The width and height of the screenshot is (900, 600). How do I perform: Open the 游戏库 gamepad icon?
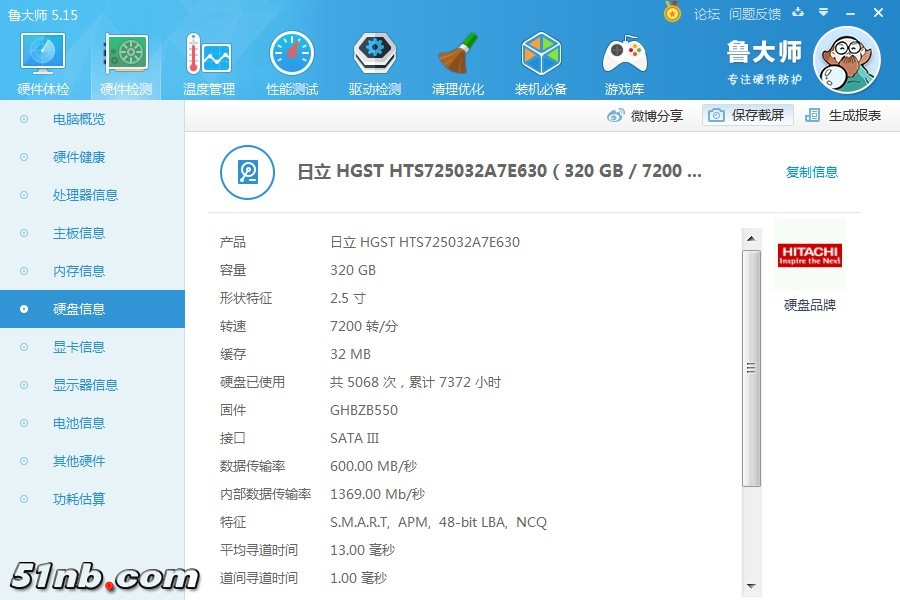click(624, 63)
